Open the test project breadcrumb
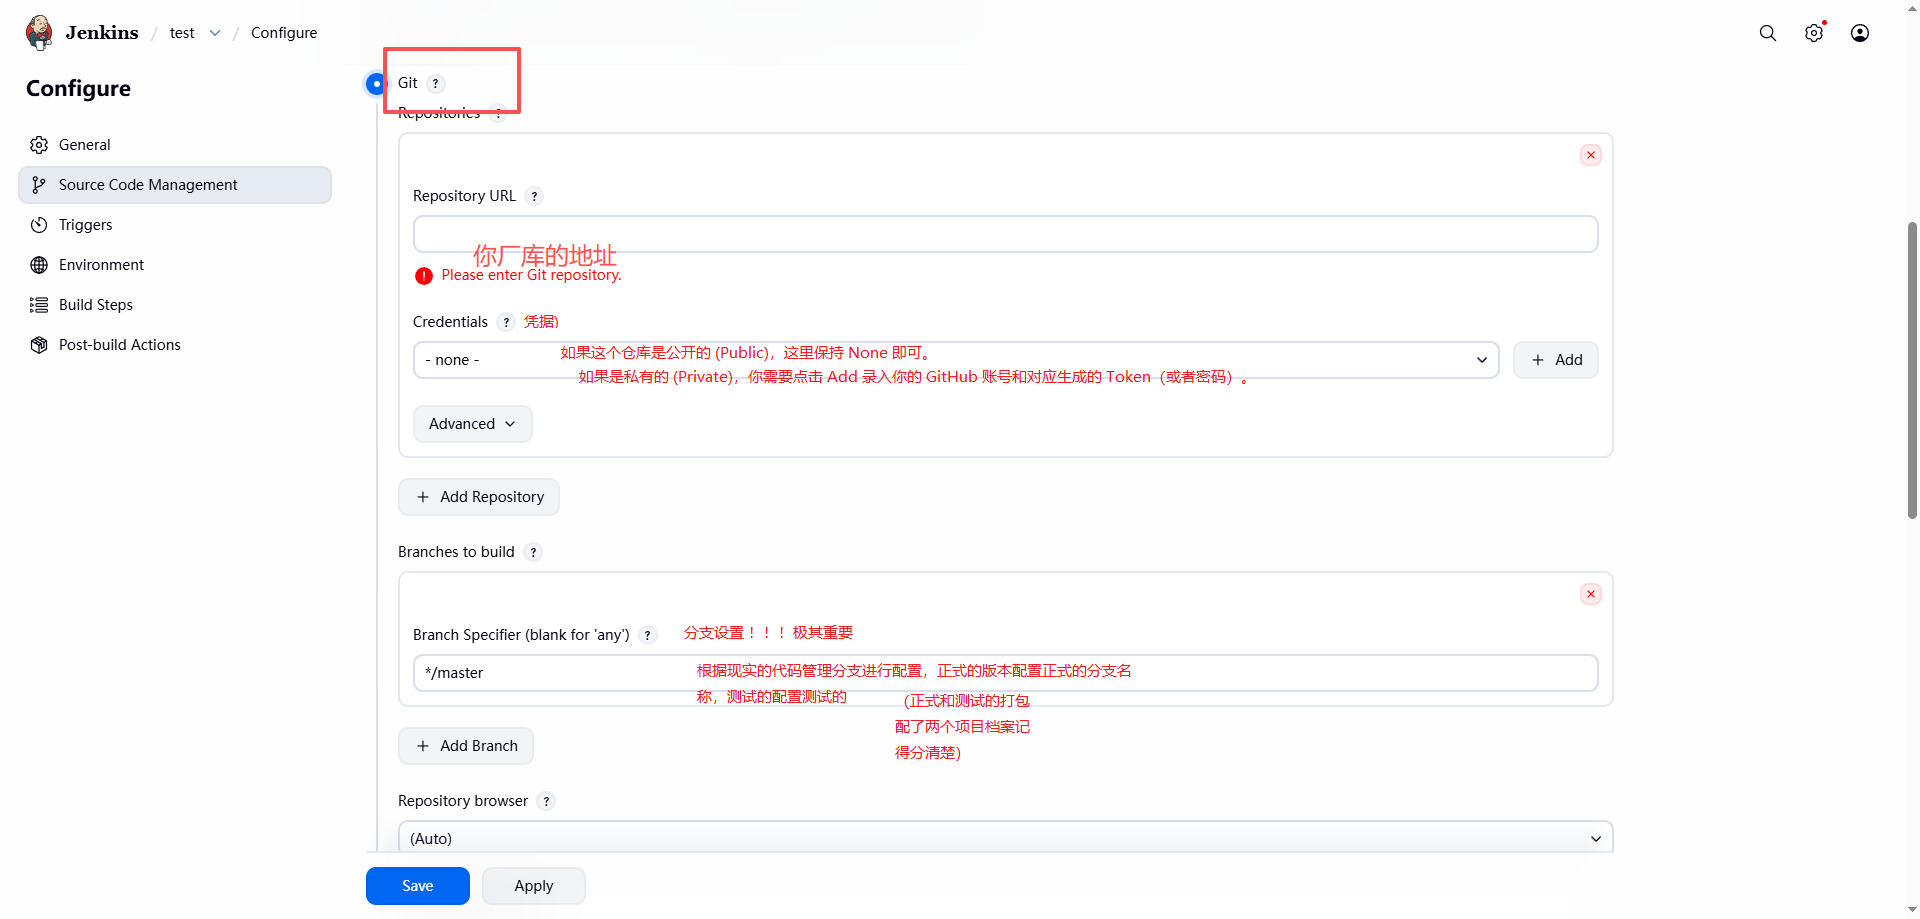 [x=182, y=33]
